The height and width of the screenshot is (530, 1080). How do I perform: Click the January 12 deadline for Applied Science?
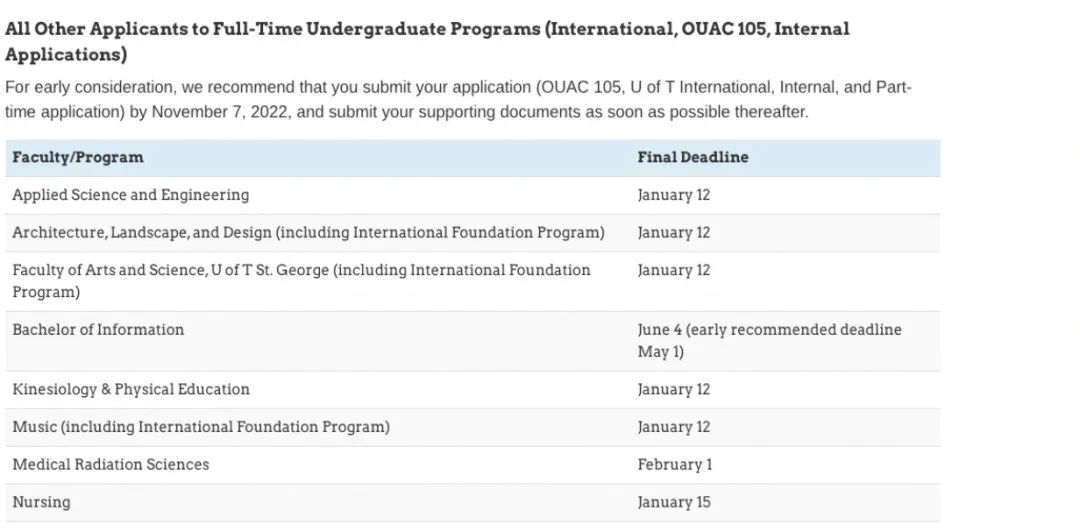point(673,195)
